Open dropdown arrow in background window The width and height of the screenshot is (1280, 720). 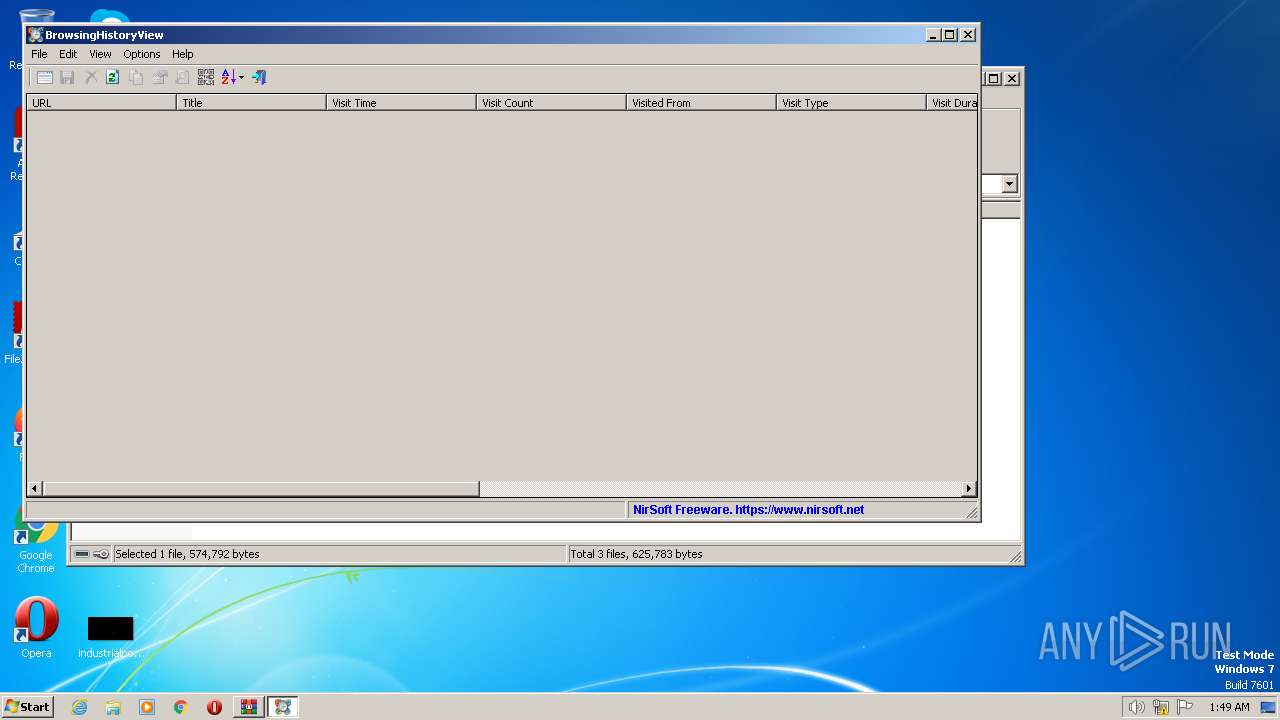(1009, 184)
